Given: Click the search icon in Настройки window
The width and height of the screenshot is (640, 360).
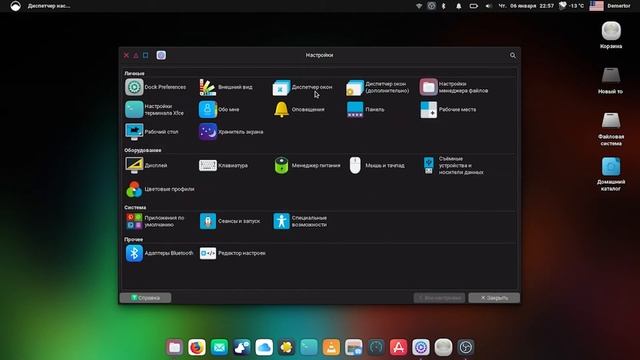Looking at the screenshot, I should coord(513,55).
